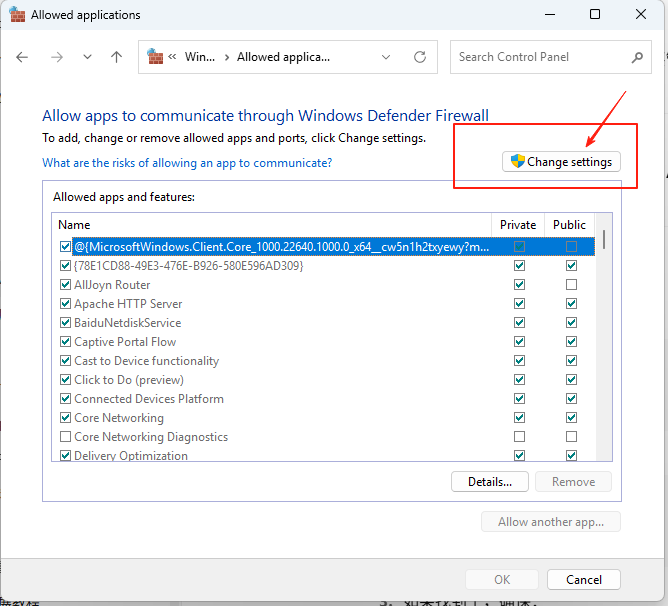This screenshot has width=668, height=606.
Task: Select the Allowed applica... breadcrumb segment
Action: tap(283, 57)
